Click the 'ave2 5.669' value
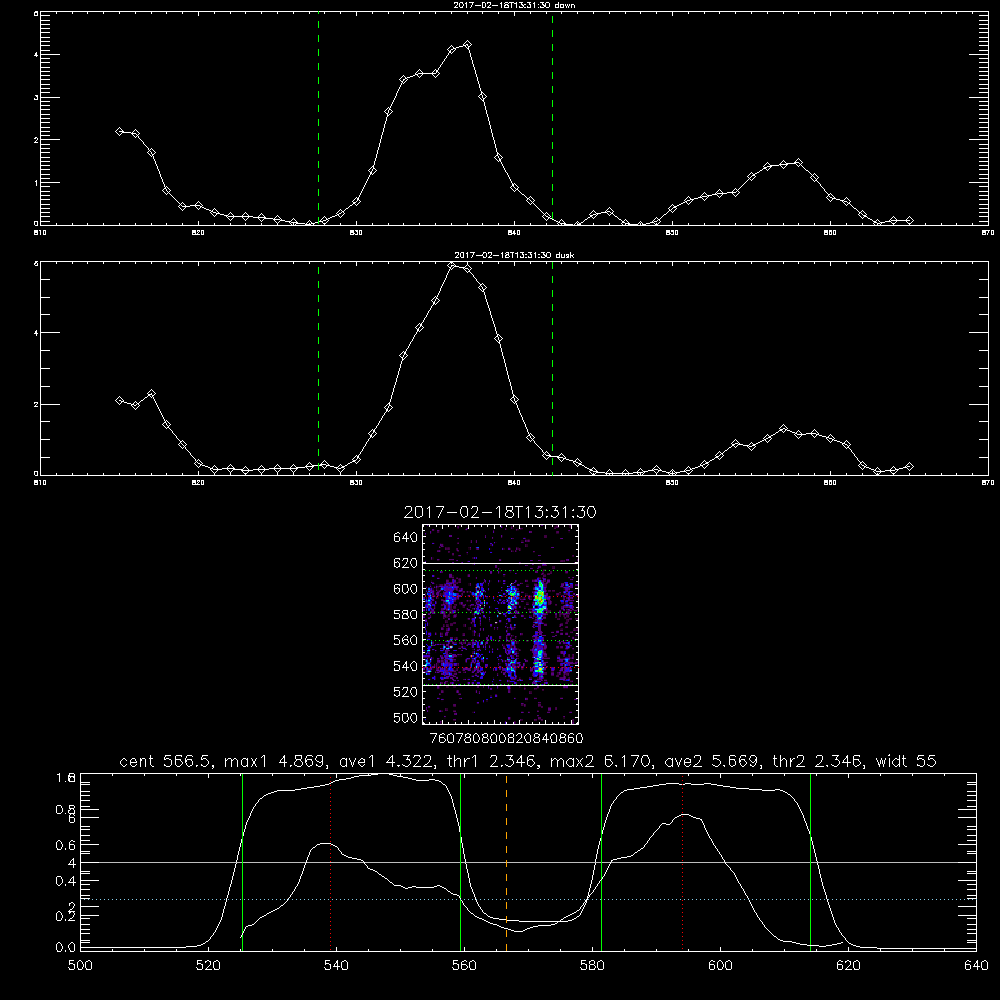 (x=712, y=761)
